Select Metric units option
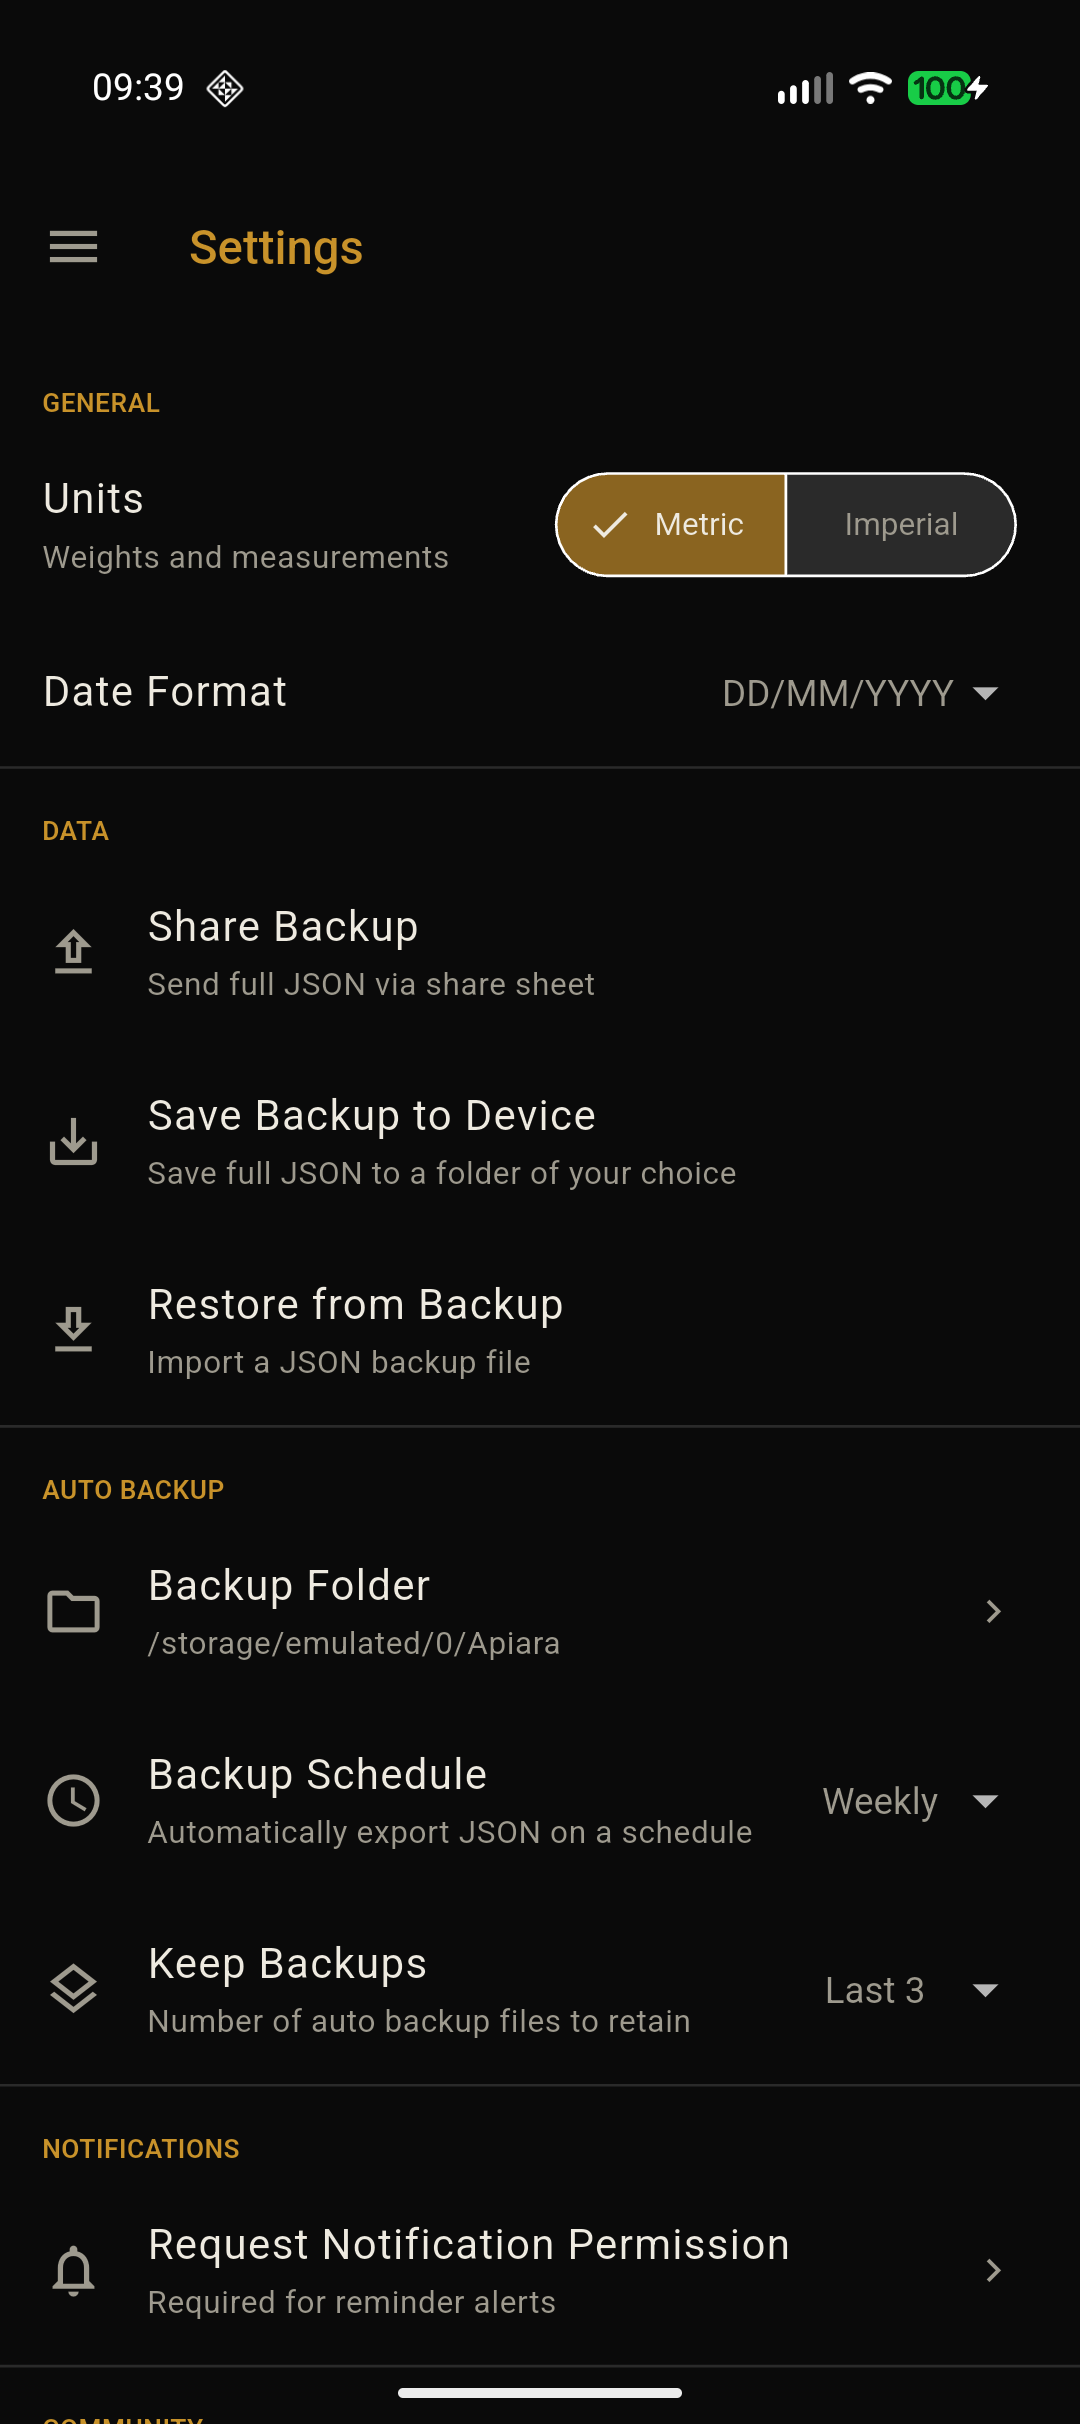This screenshot has height=2424, width=1080. tap(672, 525)
